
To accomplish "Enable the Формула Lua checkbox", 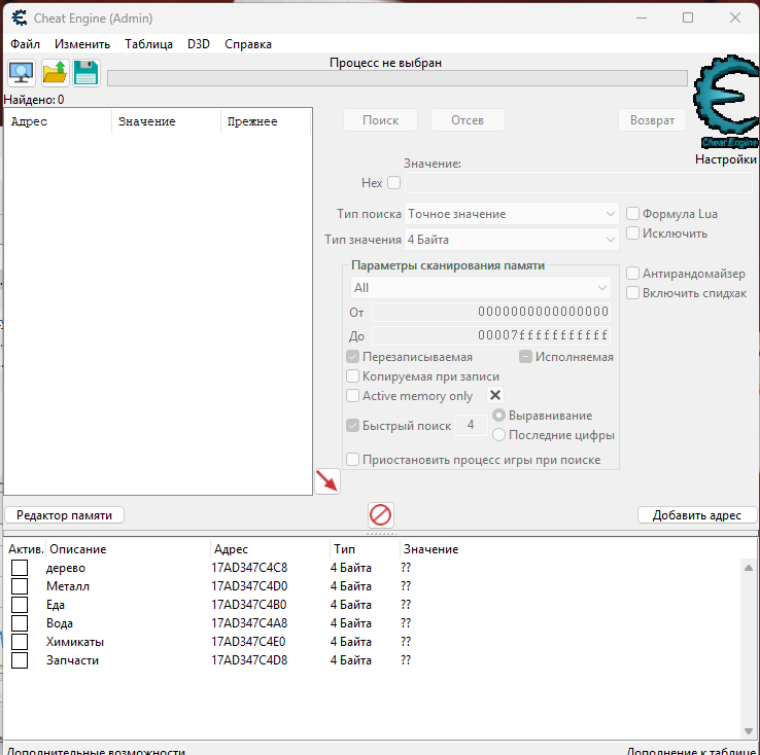I will 632,214.
